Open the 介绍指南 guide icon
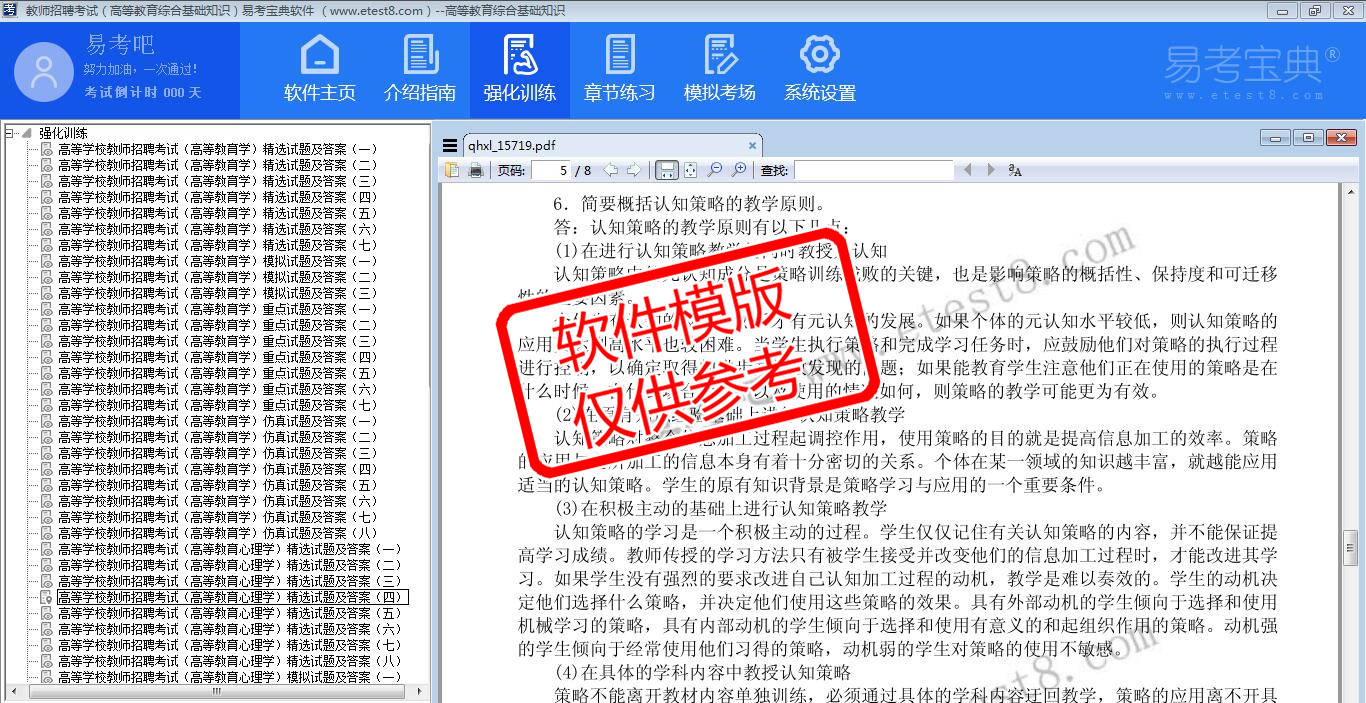The width and height of the screenshot is (1366, 703). pos(420,56)
